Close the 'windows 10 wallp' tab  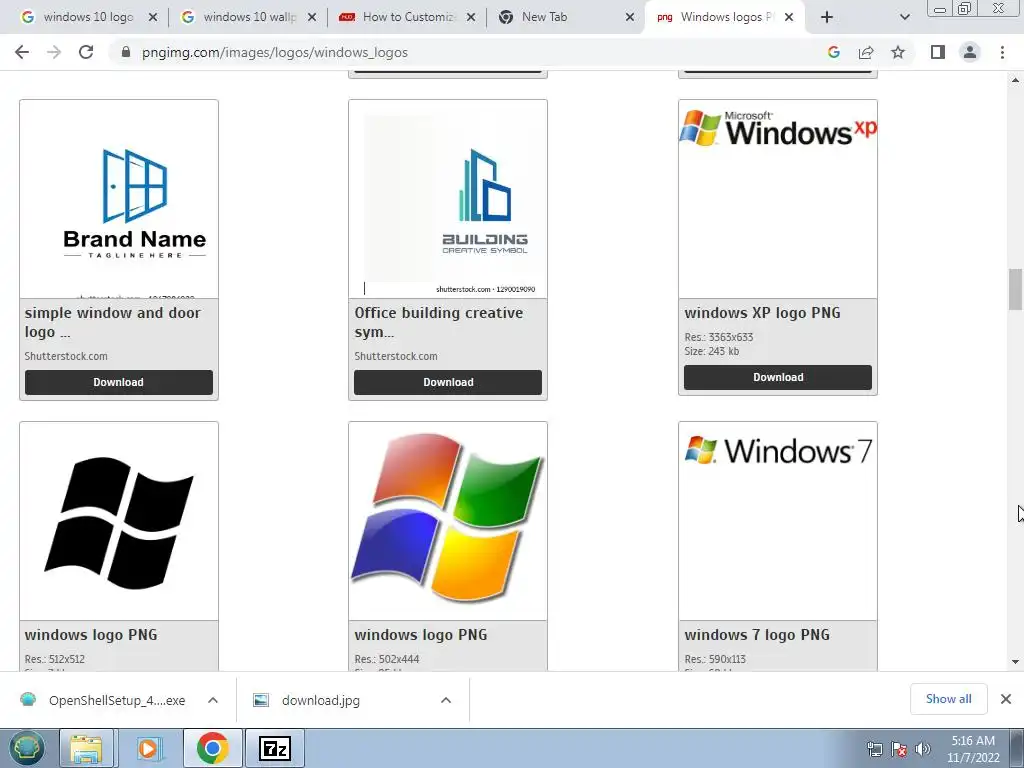tap(312, 18)
